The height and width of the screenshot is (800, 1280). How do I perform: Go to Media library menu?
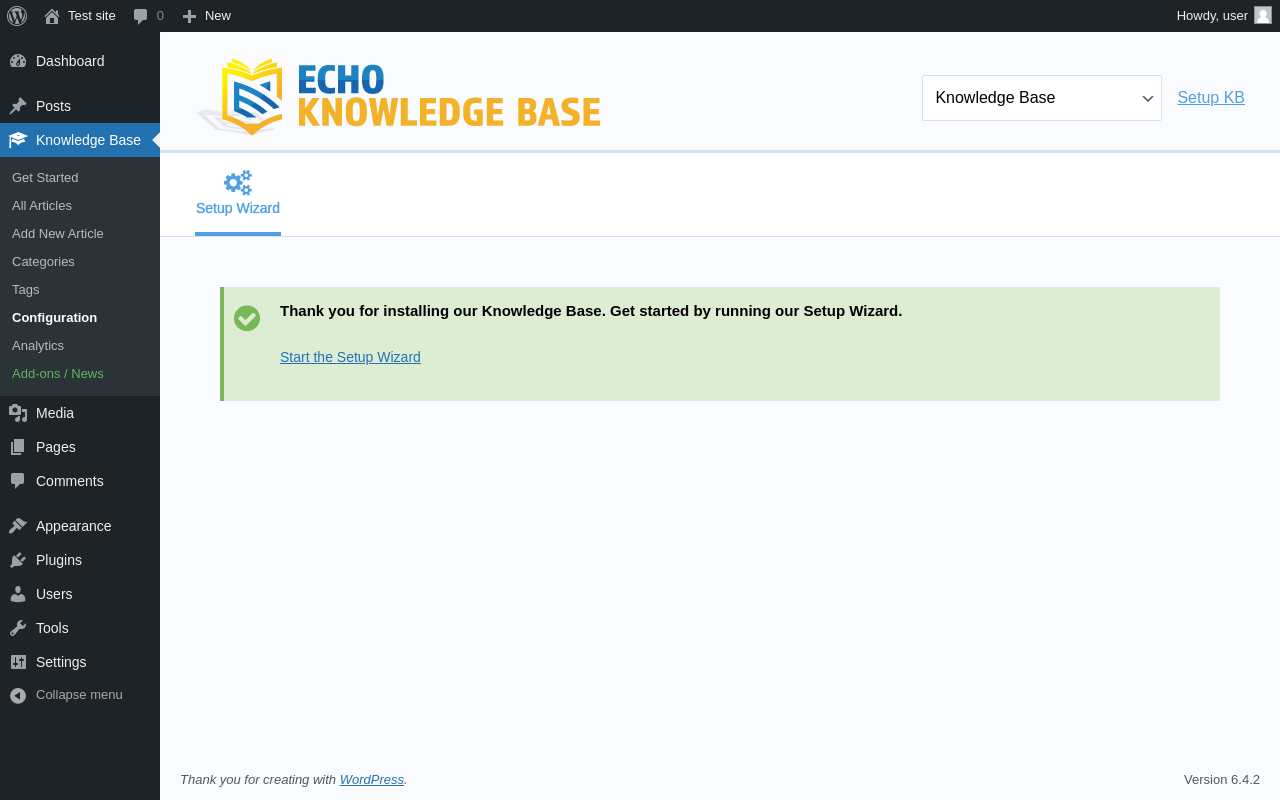click(x=80, y=413)
